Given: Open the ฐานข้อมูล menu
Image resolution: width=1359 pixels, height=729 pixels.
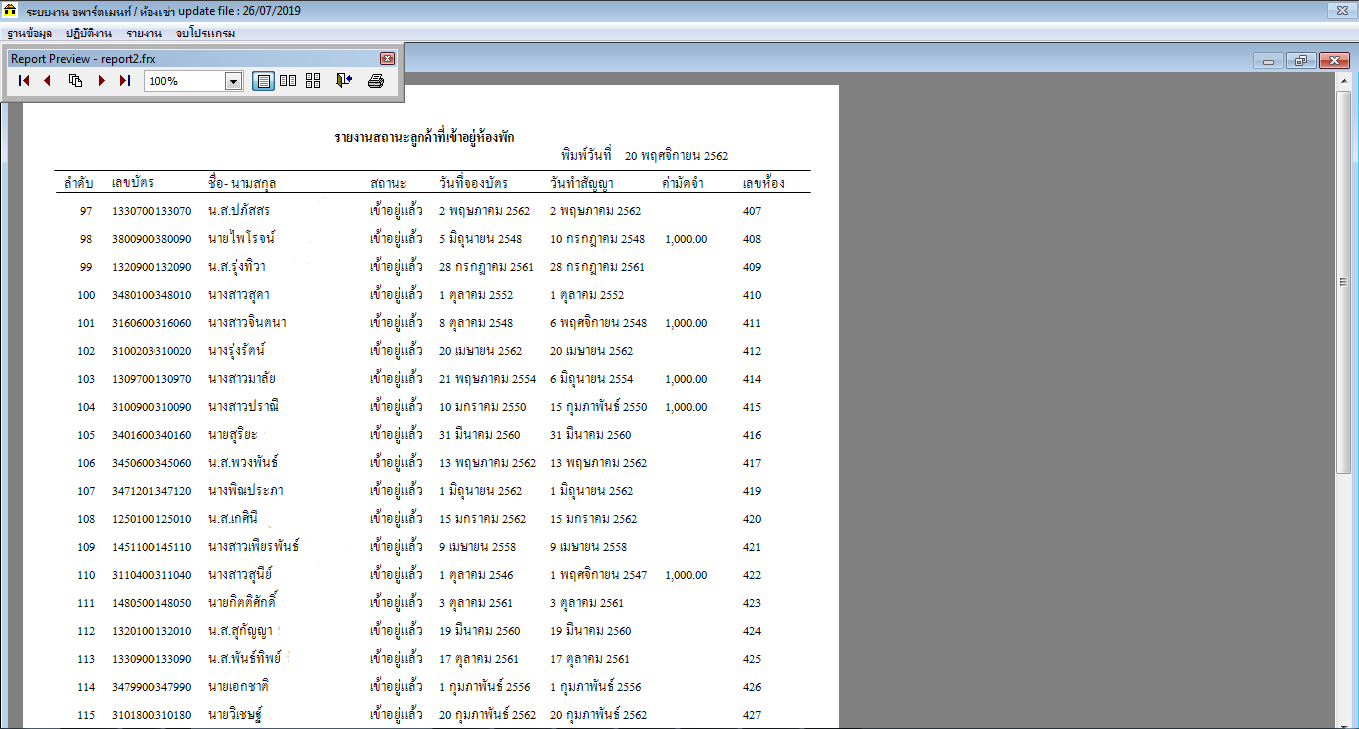Looking at the screenshot, I should point(29,33).
